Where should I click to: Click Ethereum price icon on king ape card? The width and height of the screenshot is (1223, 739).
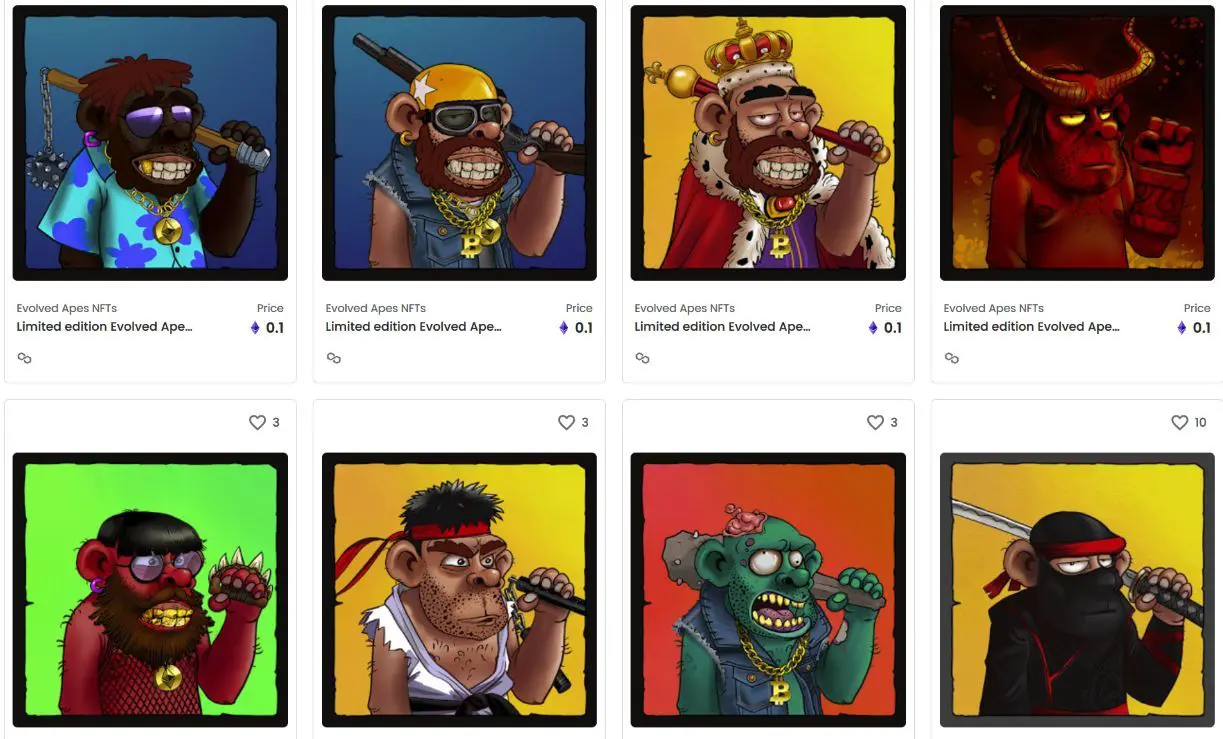pyautogui.click(x=872, y=328)
